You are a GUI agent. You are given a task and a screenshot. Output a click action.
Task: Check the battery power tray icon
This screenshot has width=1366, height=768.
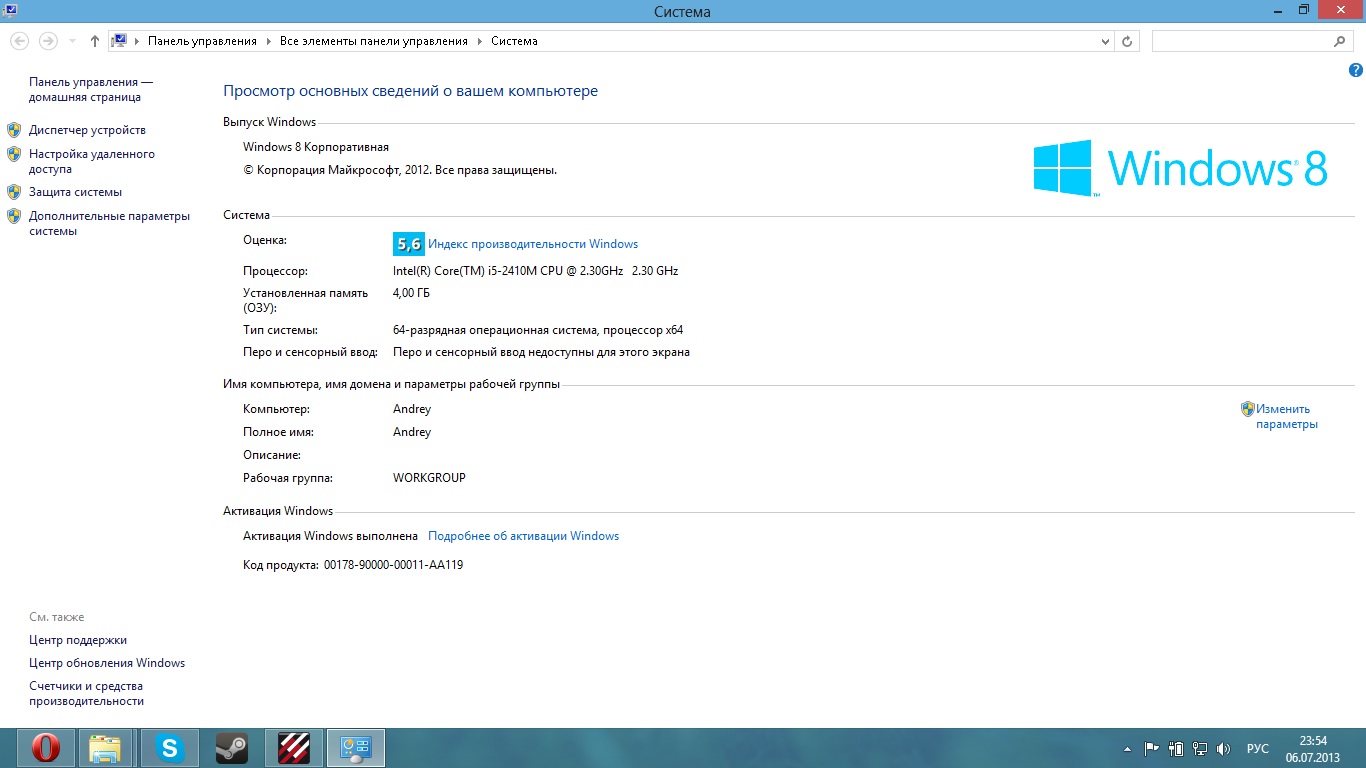click(1176, 748)
